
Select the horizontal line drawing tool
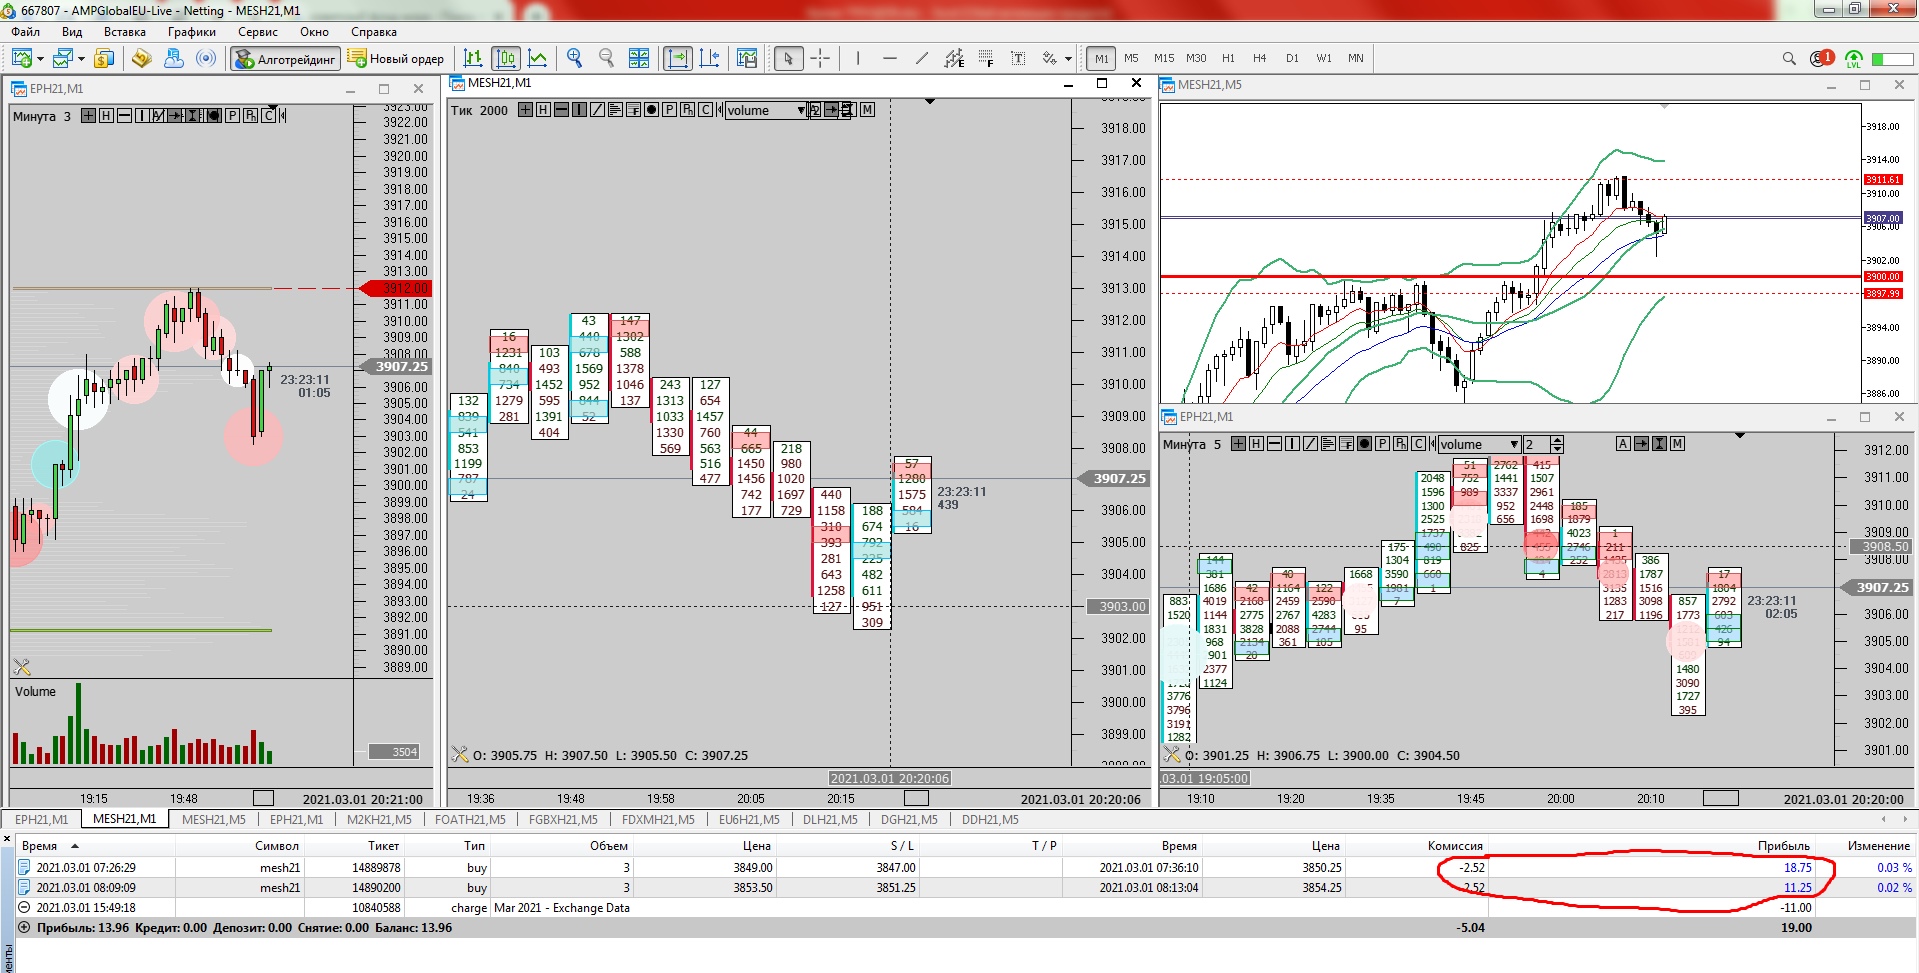(890, 58)
